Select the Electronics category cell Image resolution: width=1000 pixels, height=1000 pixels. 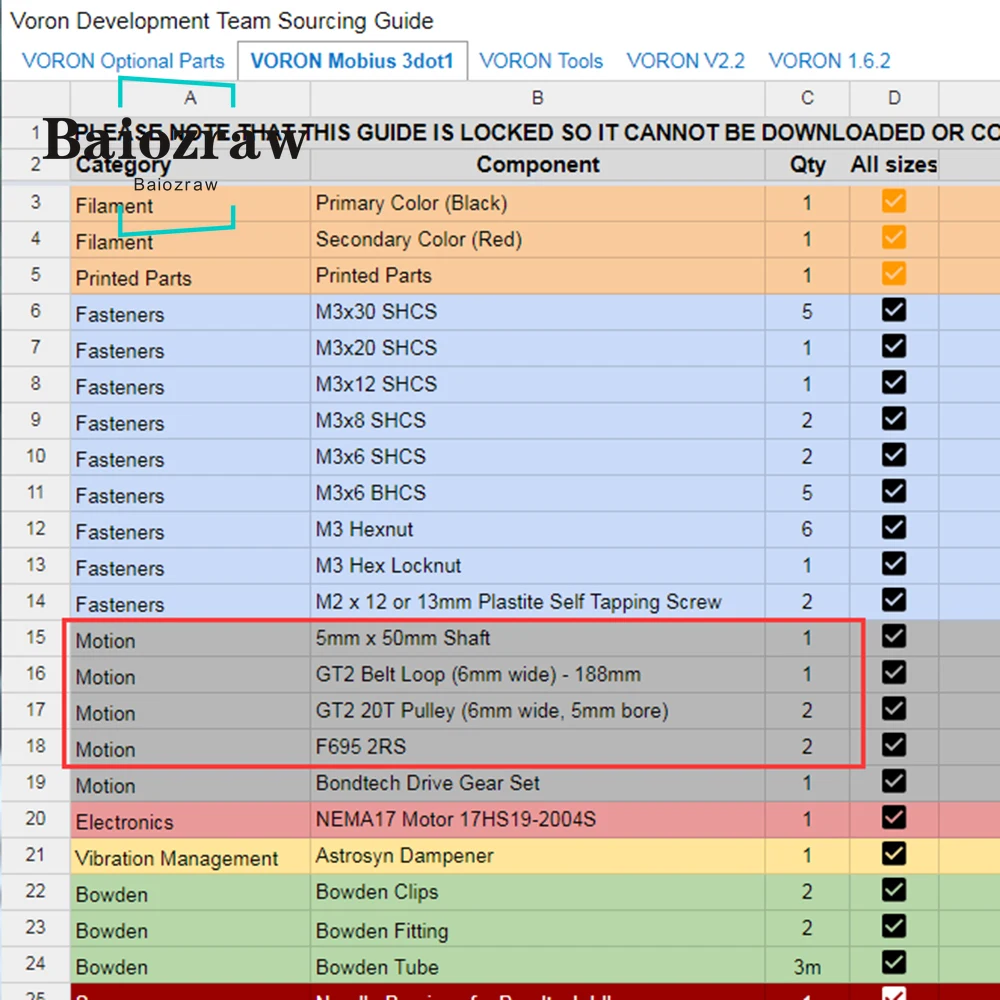pyautogui.click(x=190, y=820)
